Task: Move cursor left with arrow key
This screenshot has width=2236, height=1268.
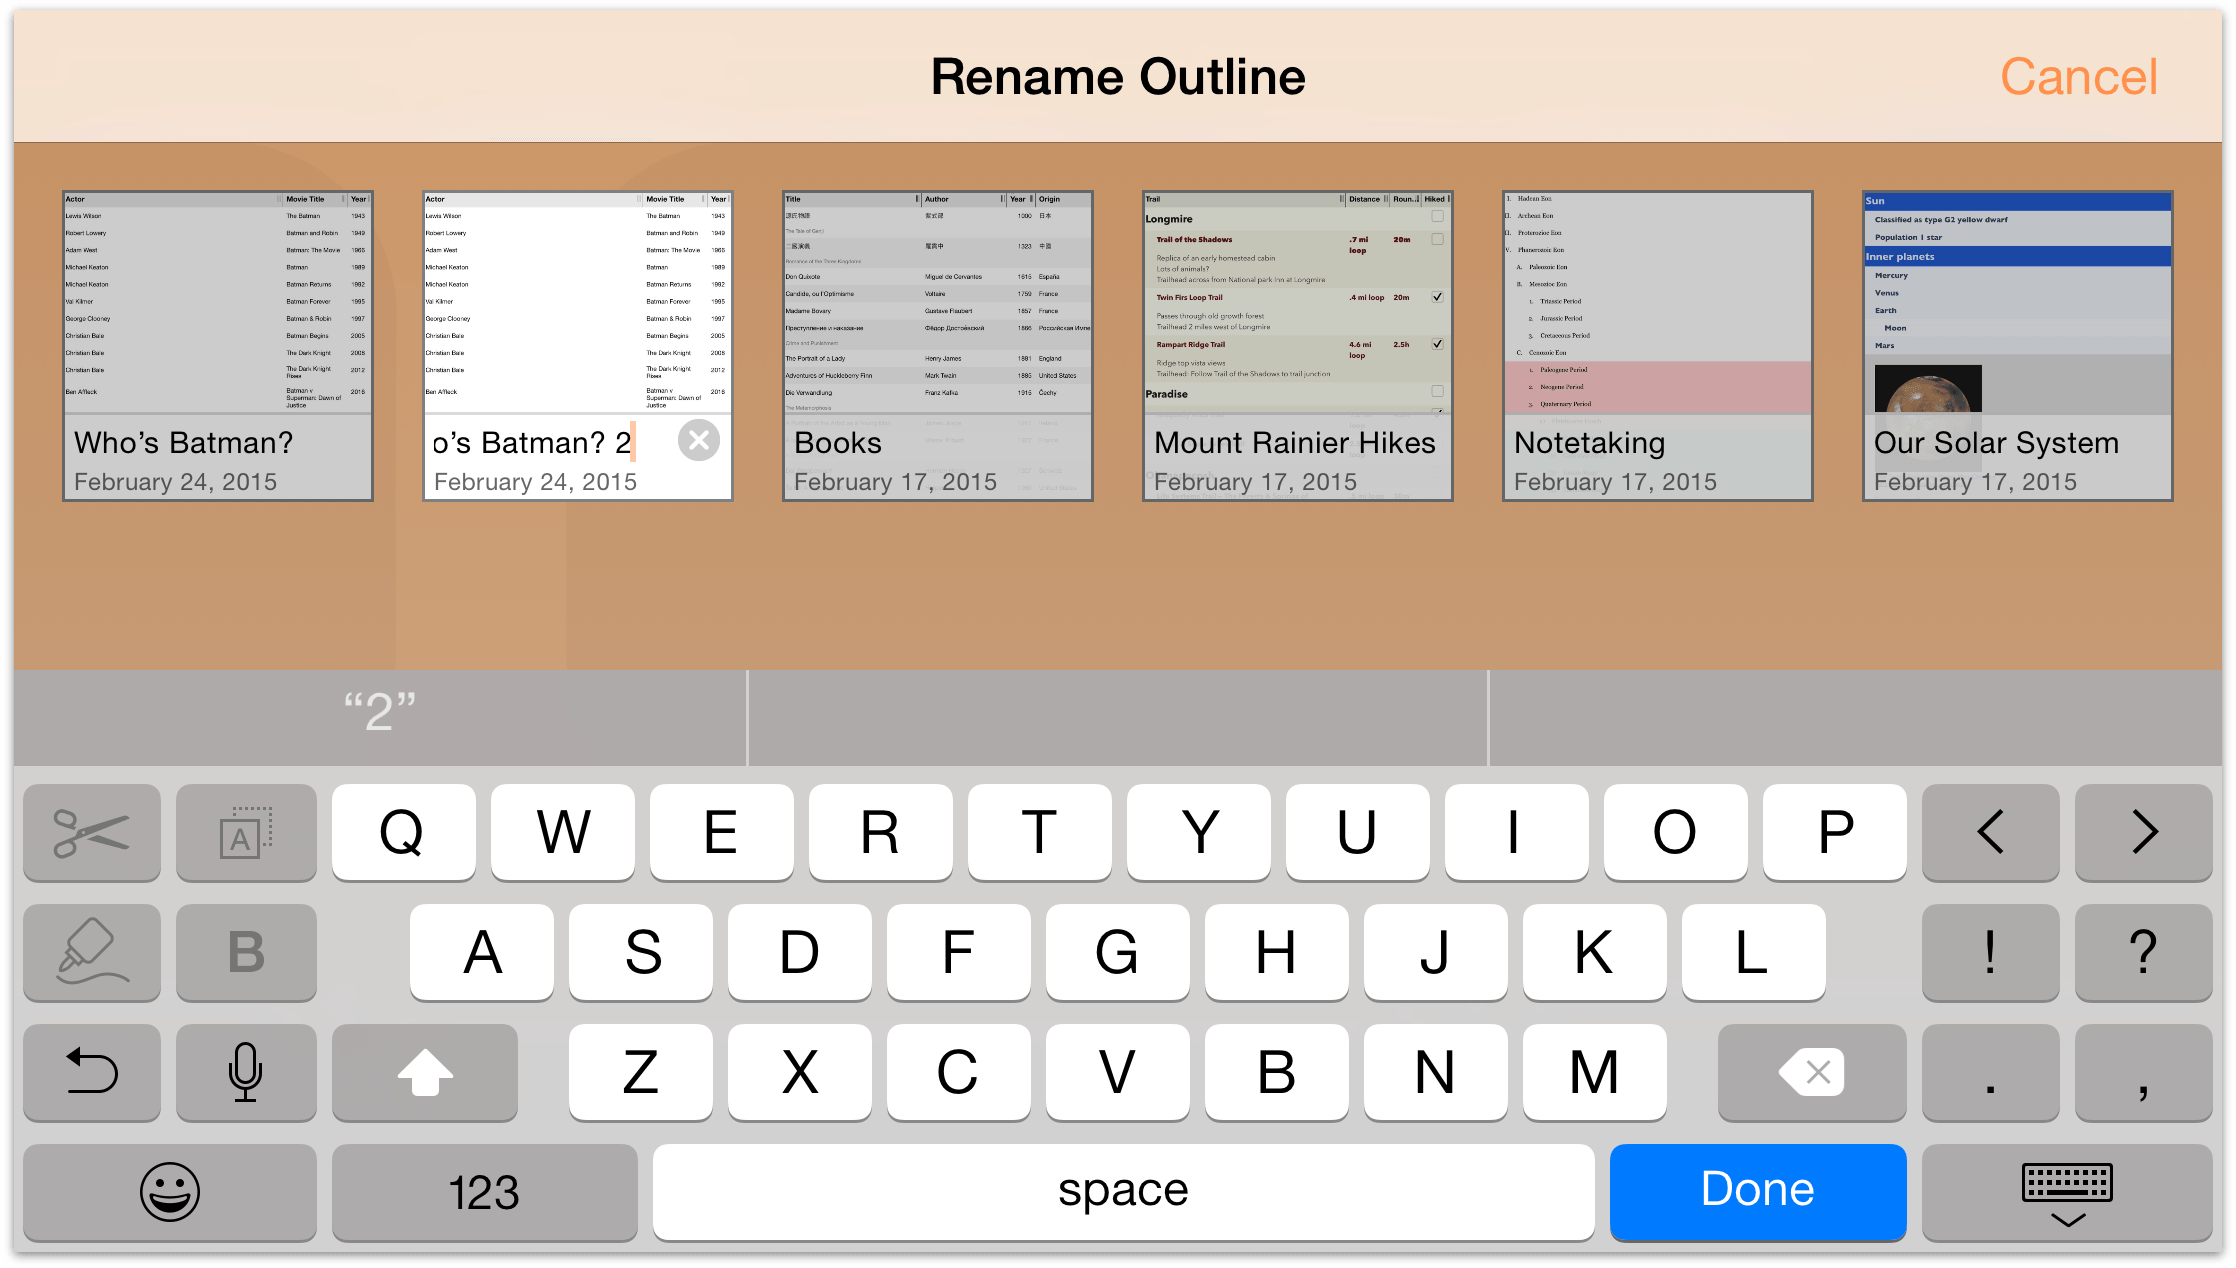Action: coord(1990,832)
